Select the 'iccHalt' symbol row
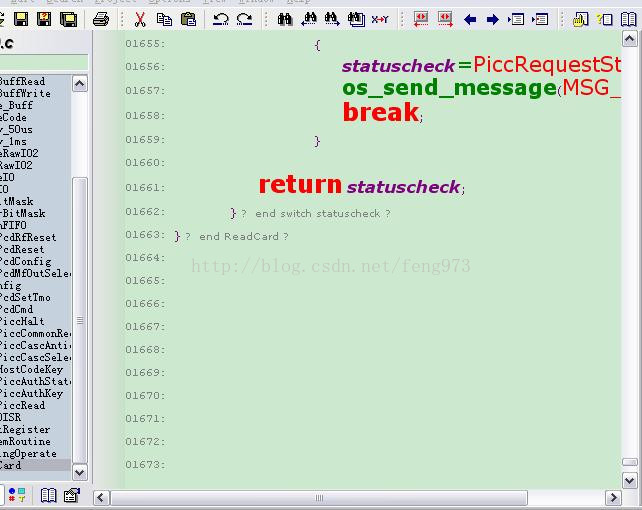The image size is (642, 510). [35, 321]
